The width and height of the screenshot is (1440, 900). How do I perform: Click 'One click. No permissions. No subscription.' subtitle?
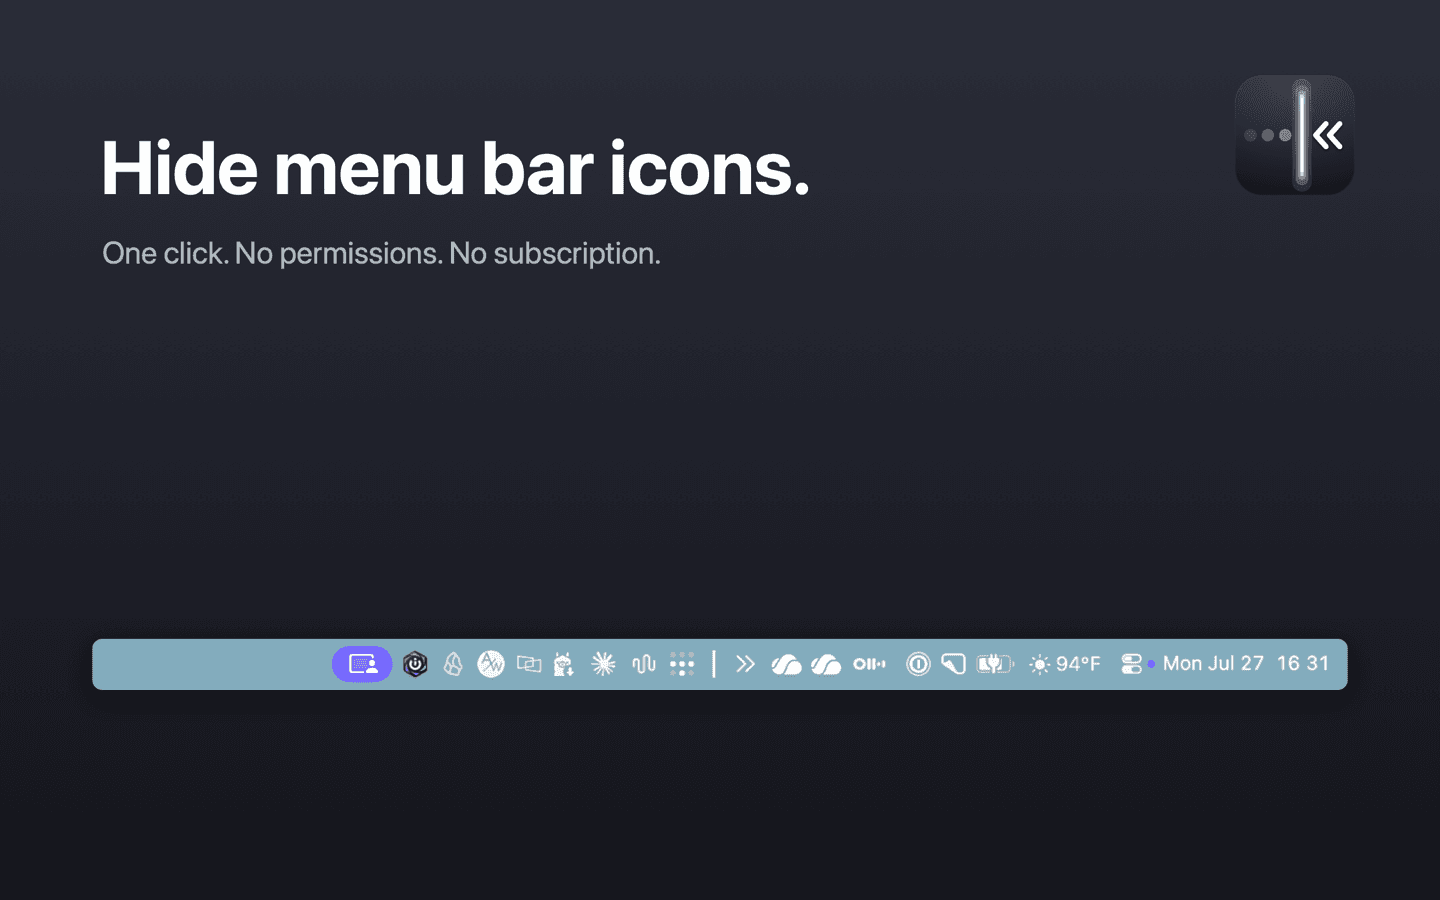381,254
